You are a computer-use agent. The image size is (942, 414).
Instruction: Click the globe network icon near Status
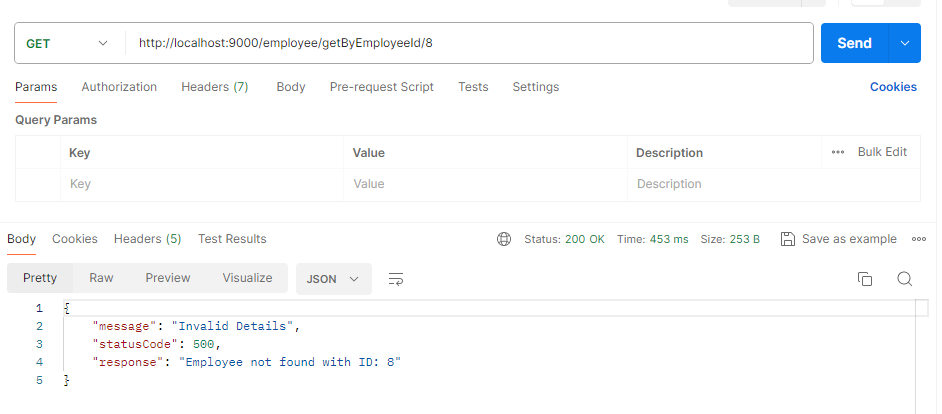pyautogui.click(x=504, y=239)
